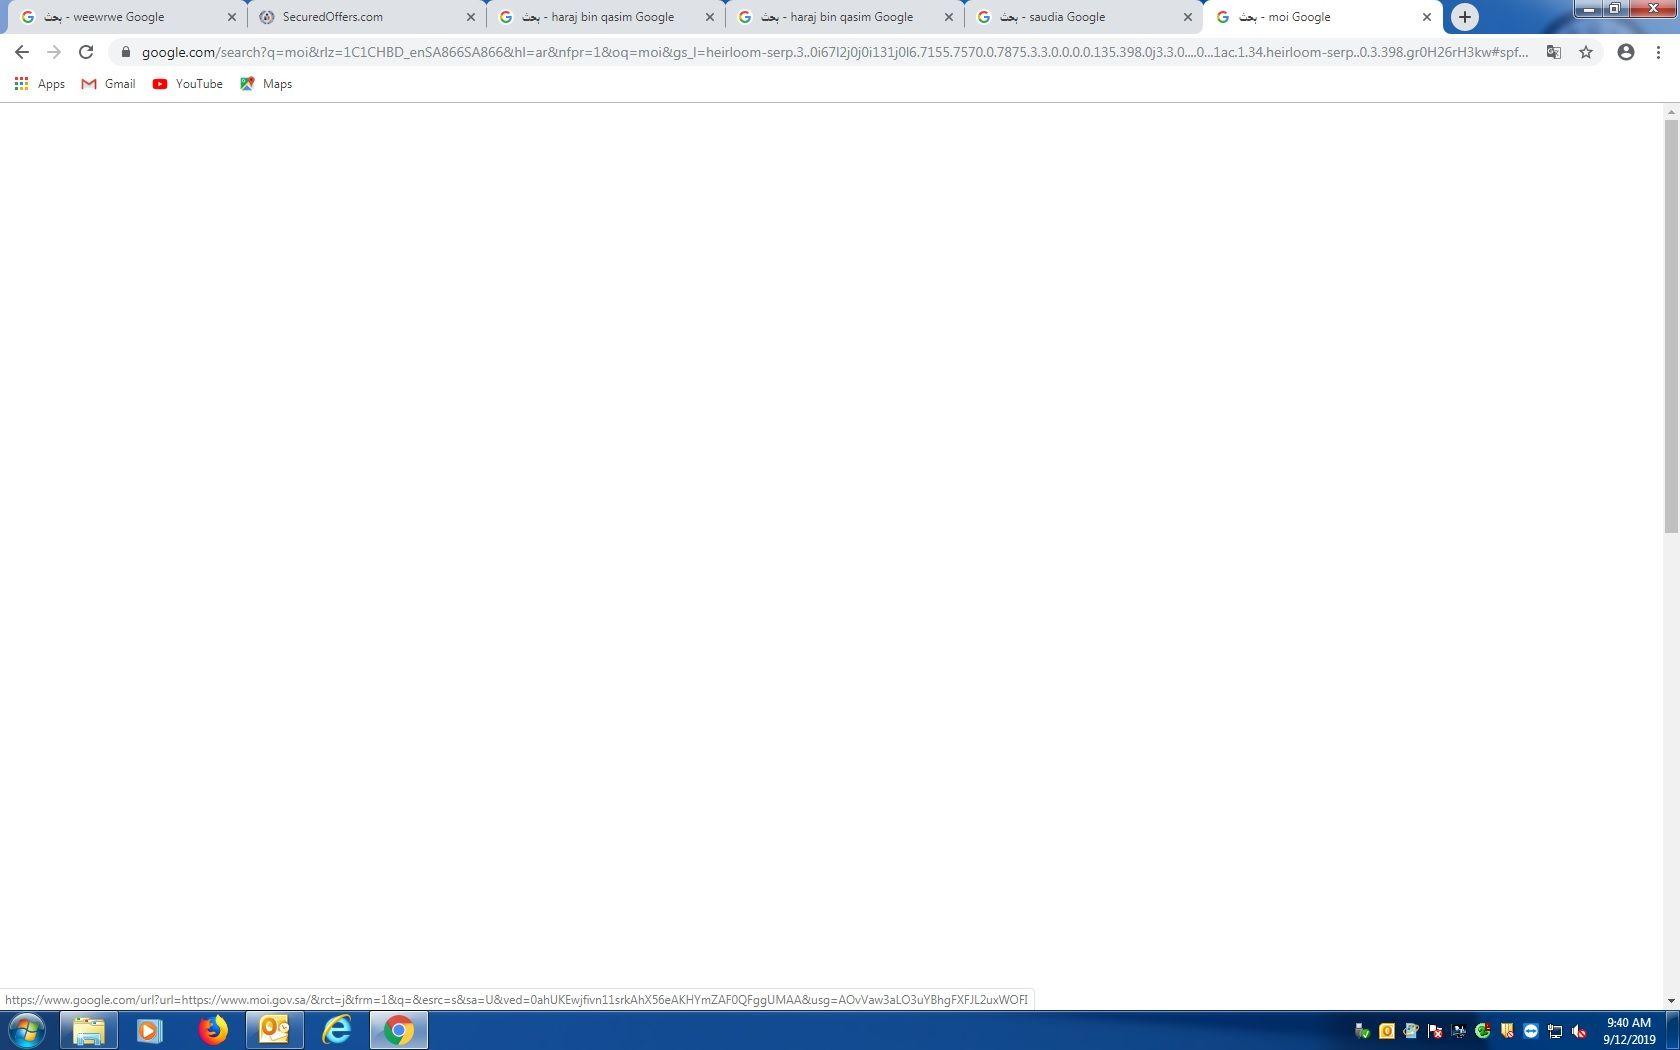Image resolution: width=1680 pixels, height=1050 pixels.
Task: Click the Show desktop strip
Action: point(1673,1030)
